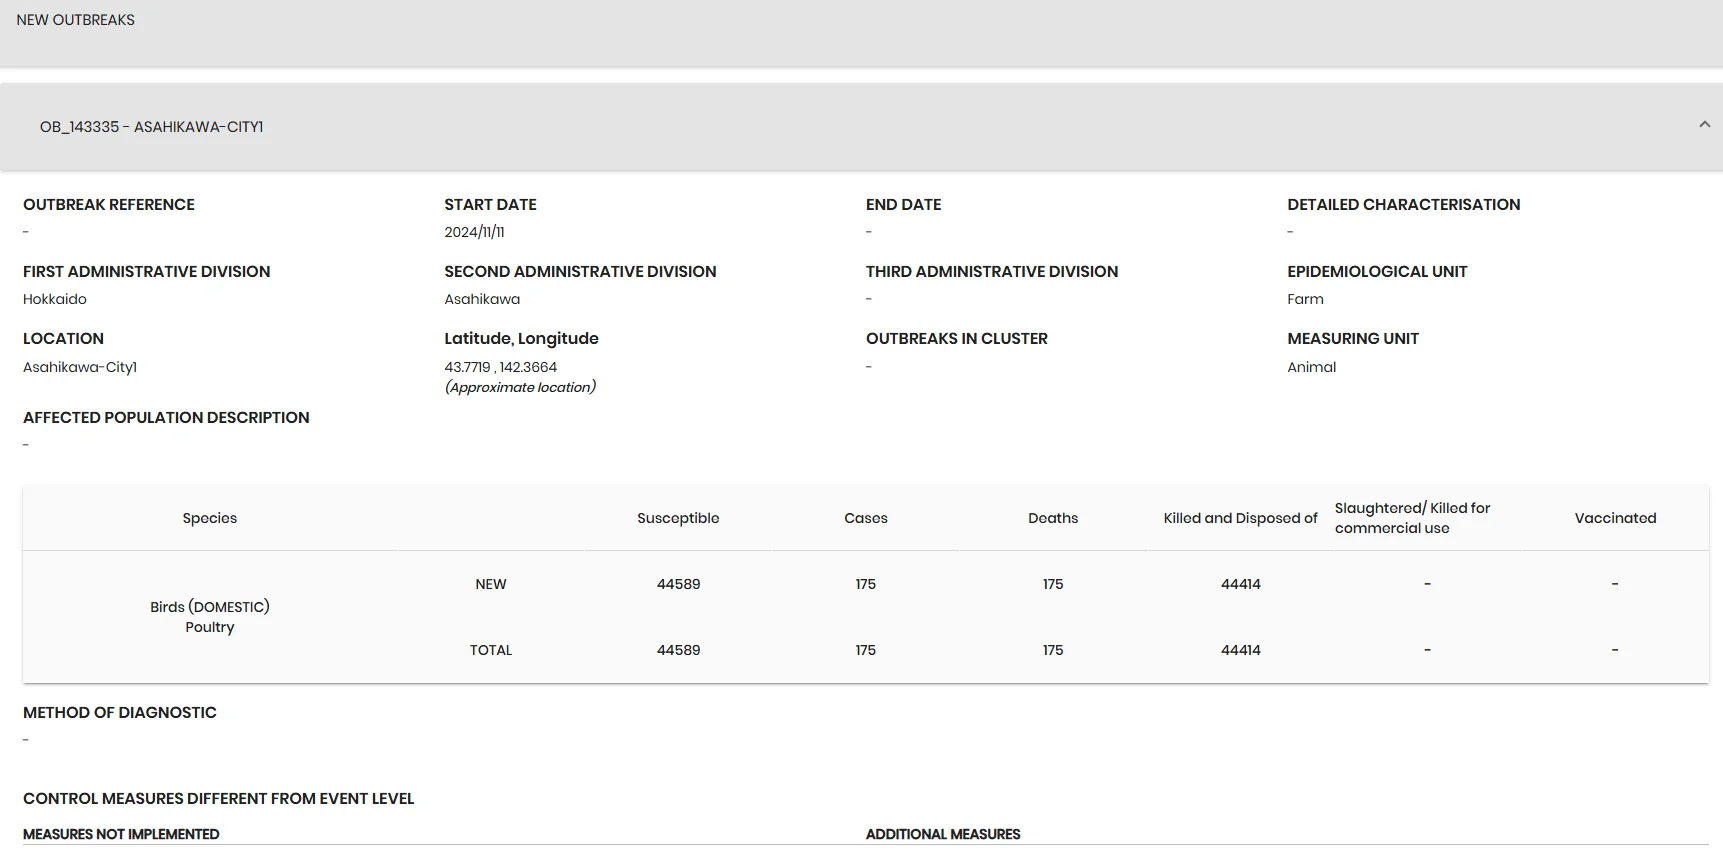The height and width of the screenshot is (864, 1723).
Task: Click the Killed and Disposed of header
Action: 1240,518
